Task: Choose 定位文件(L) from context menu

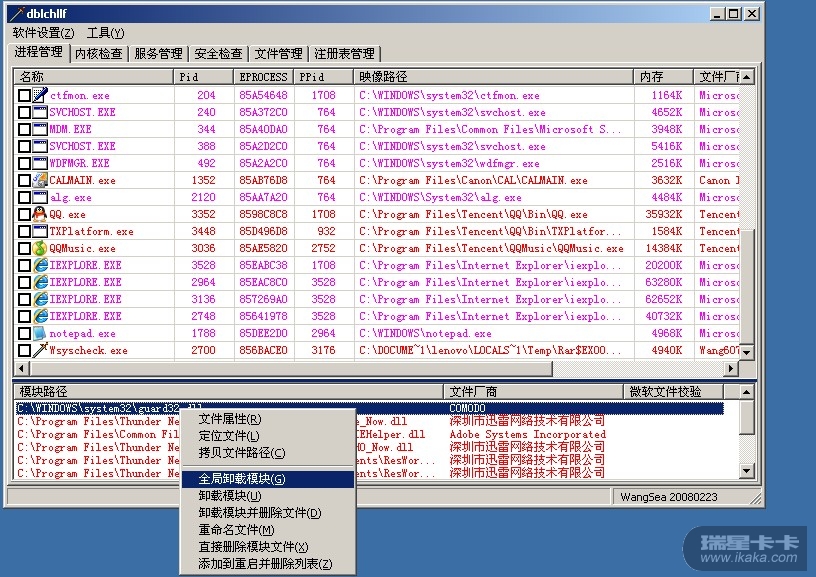Action: pyautogui.click(x=268, y=436)
